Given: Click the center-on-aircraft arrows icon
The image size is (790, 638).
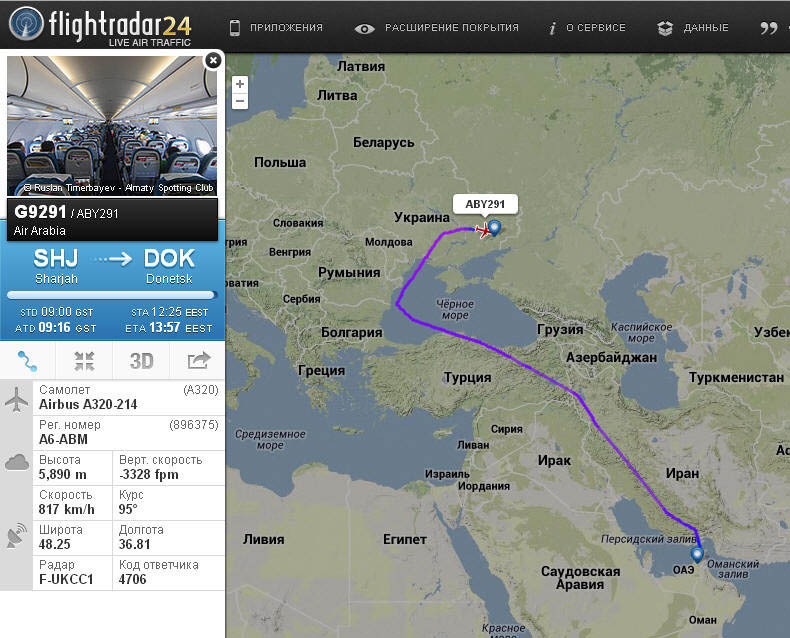Looking at the screenshot, I should click(84, 361).
